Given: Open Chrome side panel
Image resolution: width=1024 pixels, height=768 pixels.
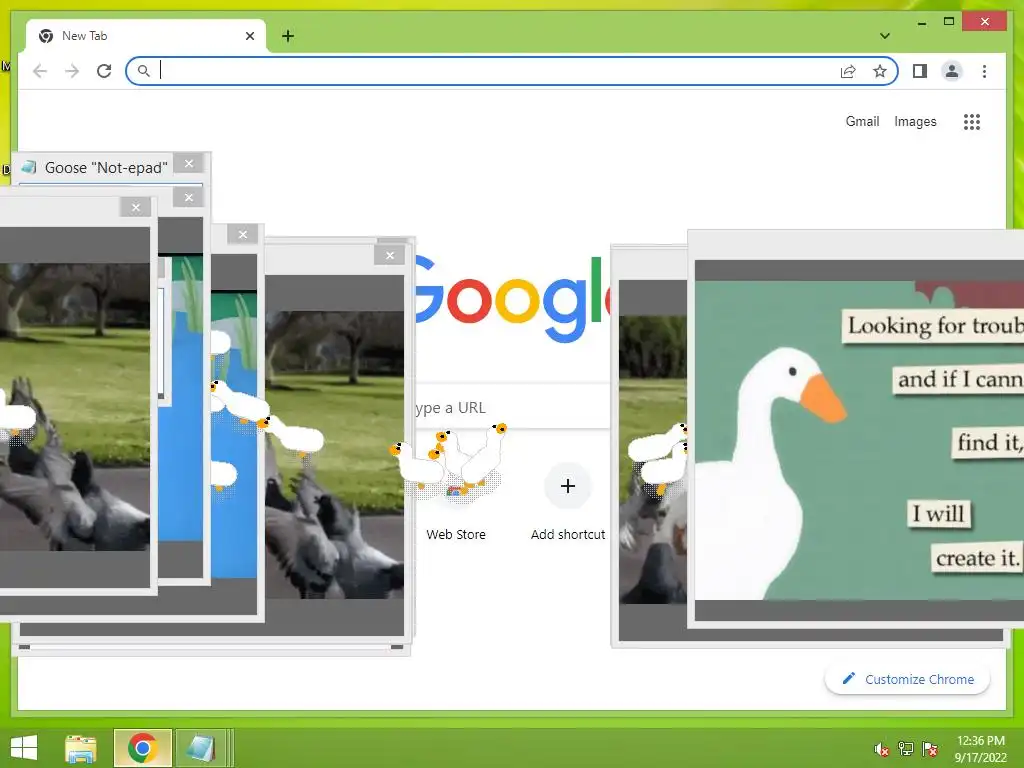Looking at the screenshot, I should tap(920, 71).
